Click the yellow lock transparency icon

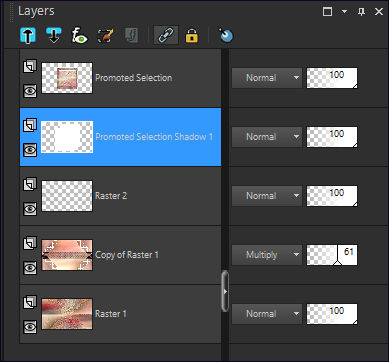click(192, 35)
